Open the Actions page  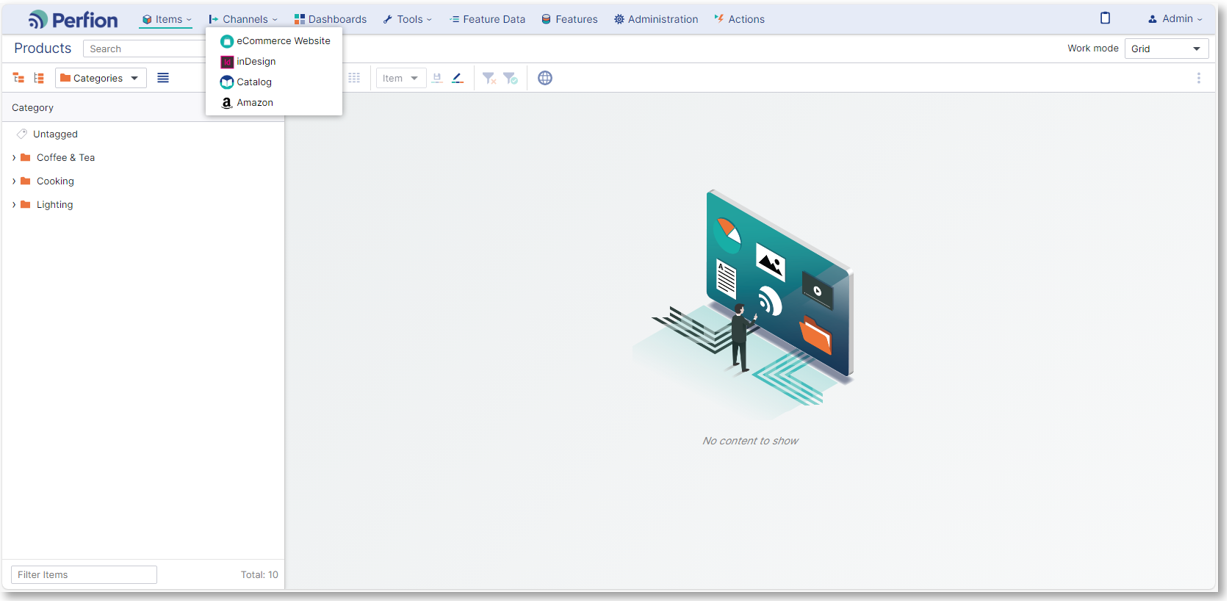click(x=739, y=19)
